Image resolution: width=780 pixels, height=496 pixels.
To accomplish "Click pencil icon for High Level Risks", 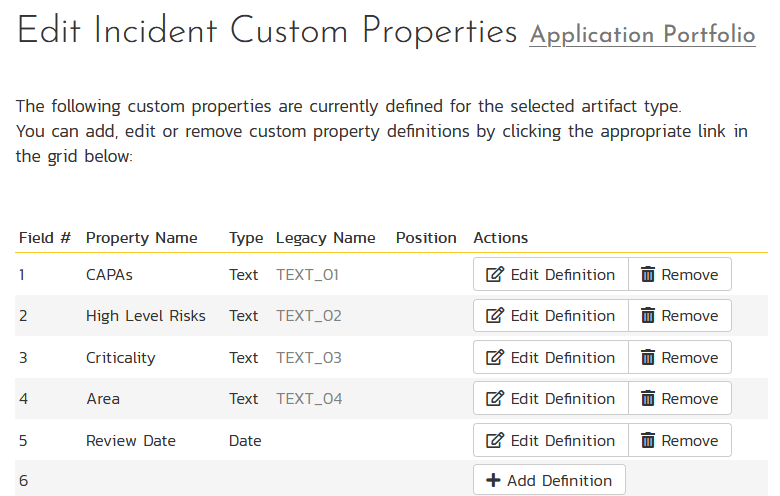I will 494,316.
